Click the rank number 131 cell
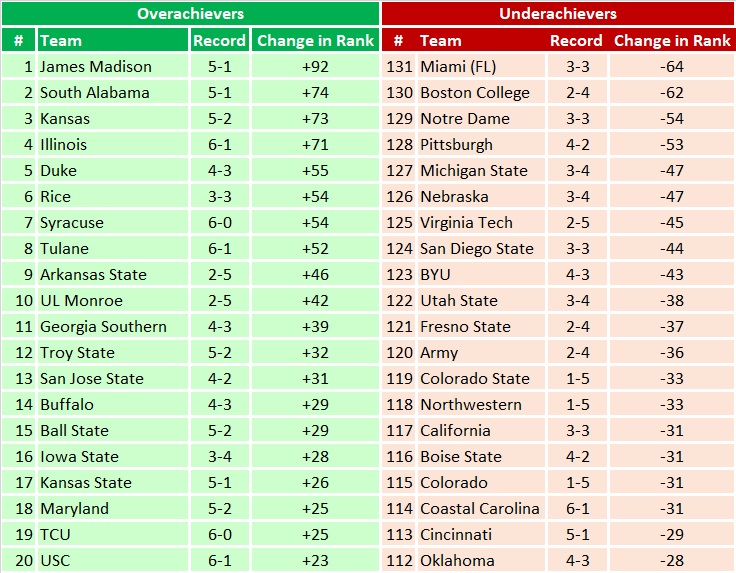The image size is (736, 573). 399,66
